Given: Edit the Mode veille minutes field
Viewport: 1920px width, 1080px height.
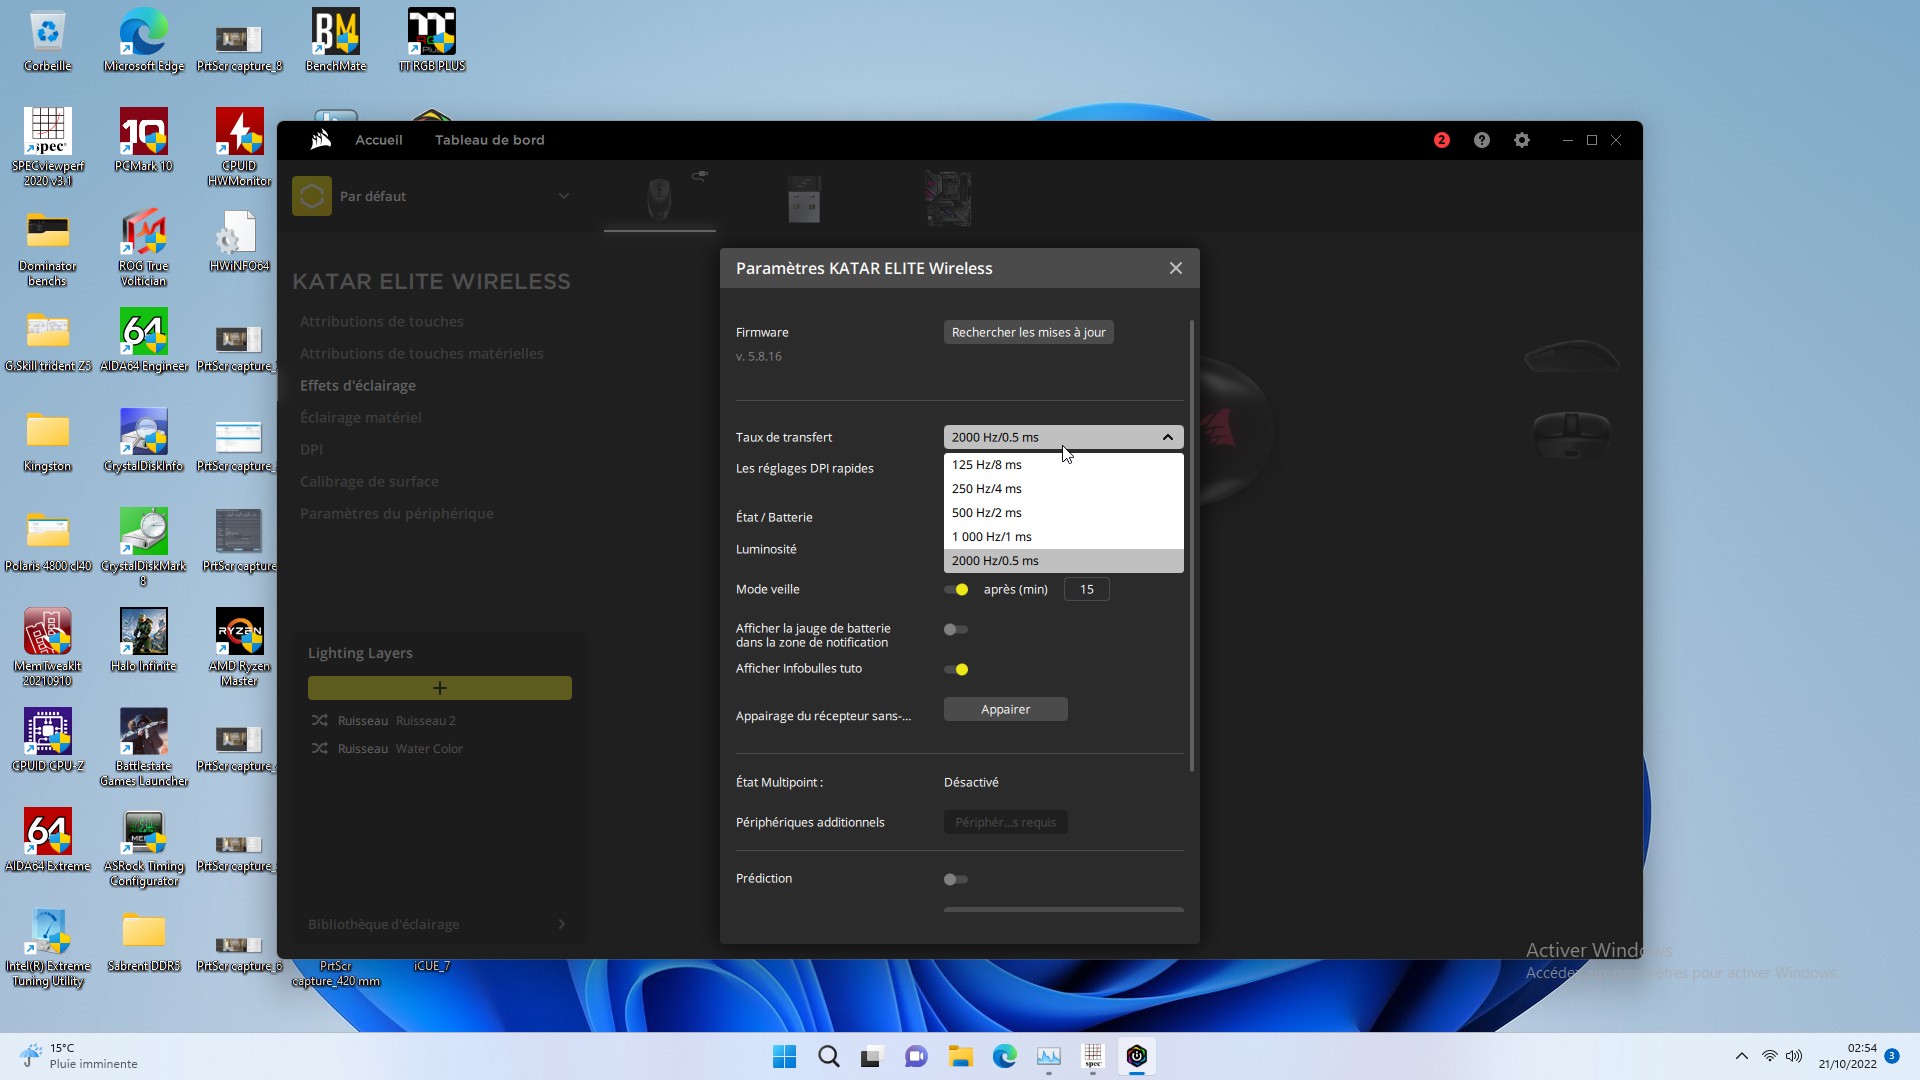Looking at the screenshot, I should (1086, 590).
